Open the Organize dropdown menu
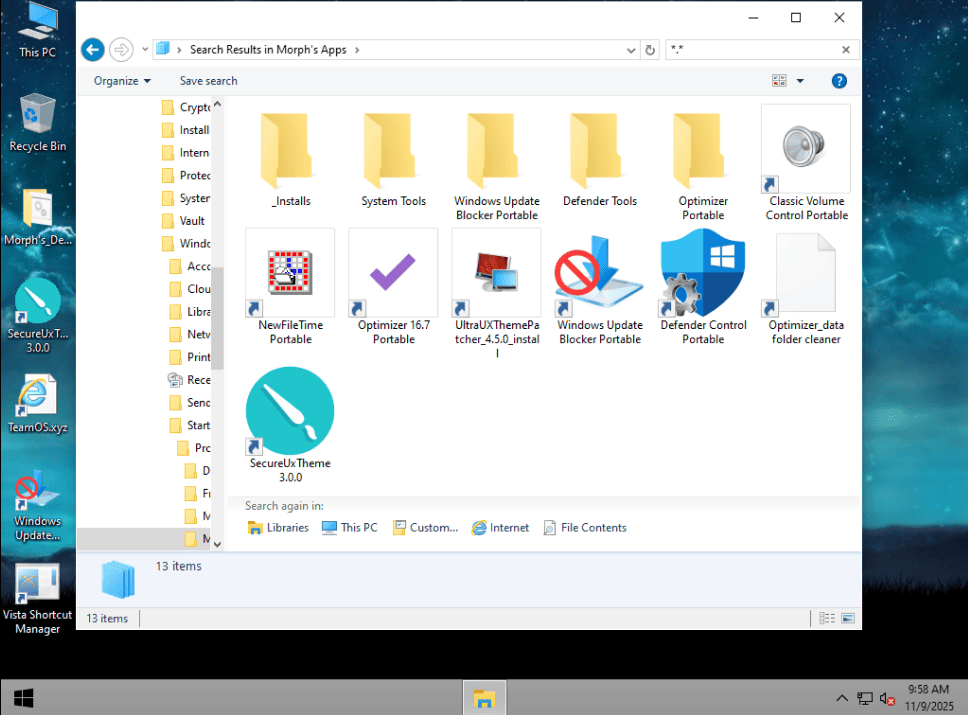 click(122, 81)
